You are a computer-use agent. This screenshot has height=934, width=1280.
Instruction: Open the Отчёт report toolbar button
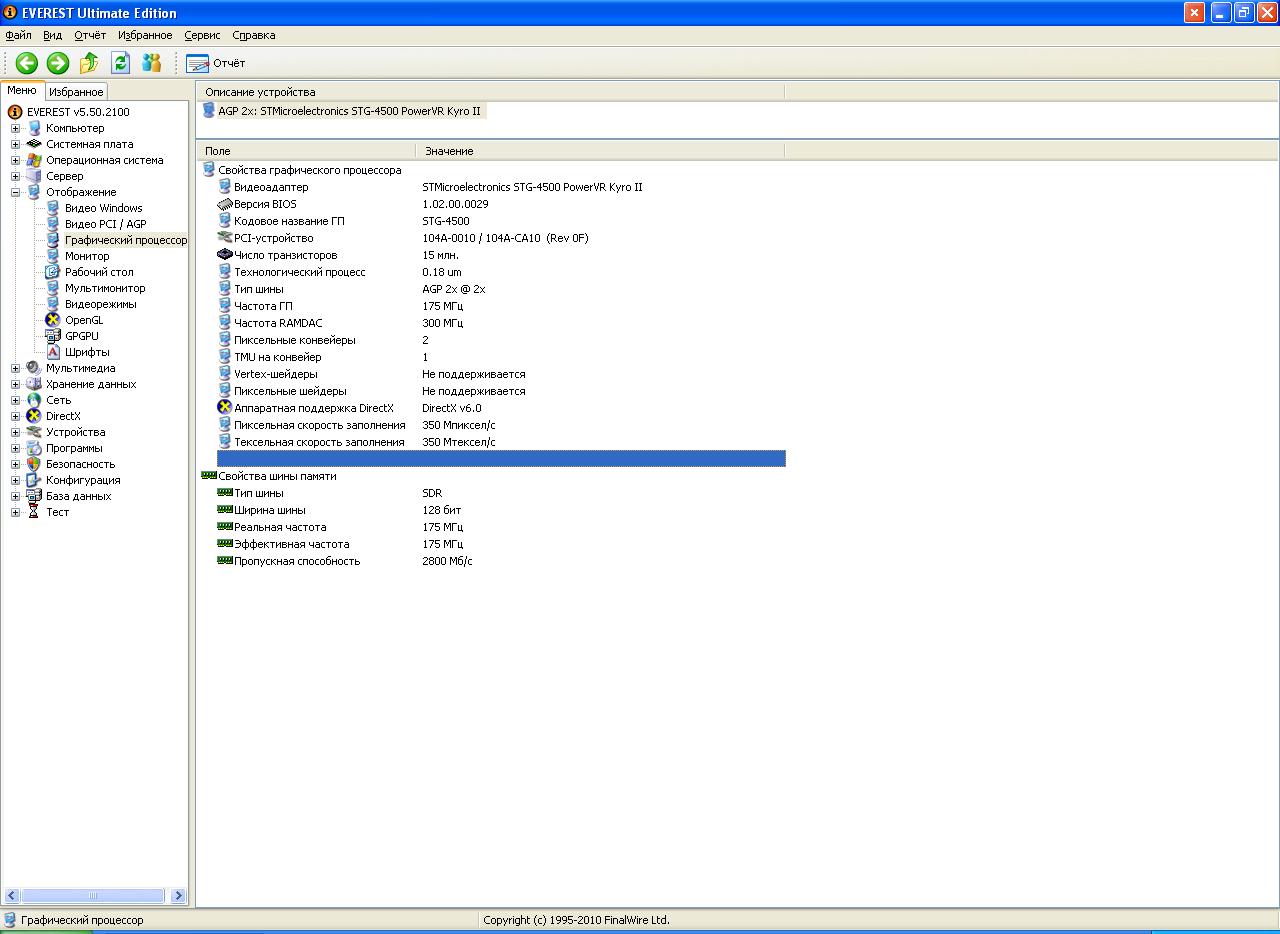(x=216, y=63)
